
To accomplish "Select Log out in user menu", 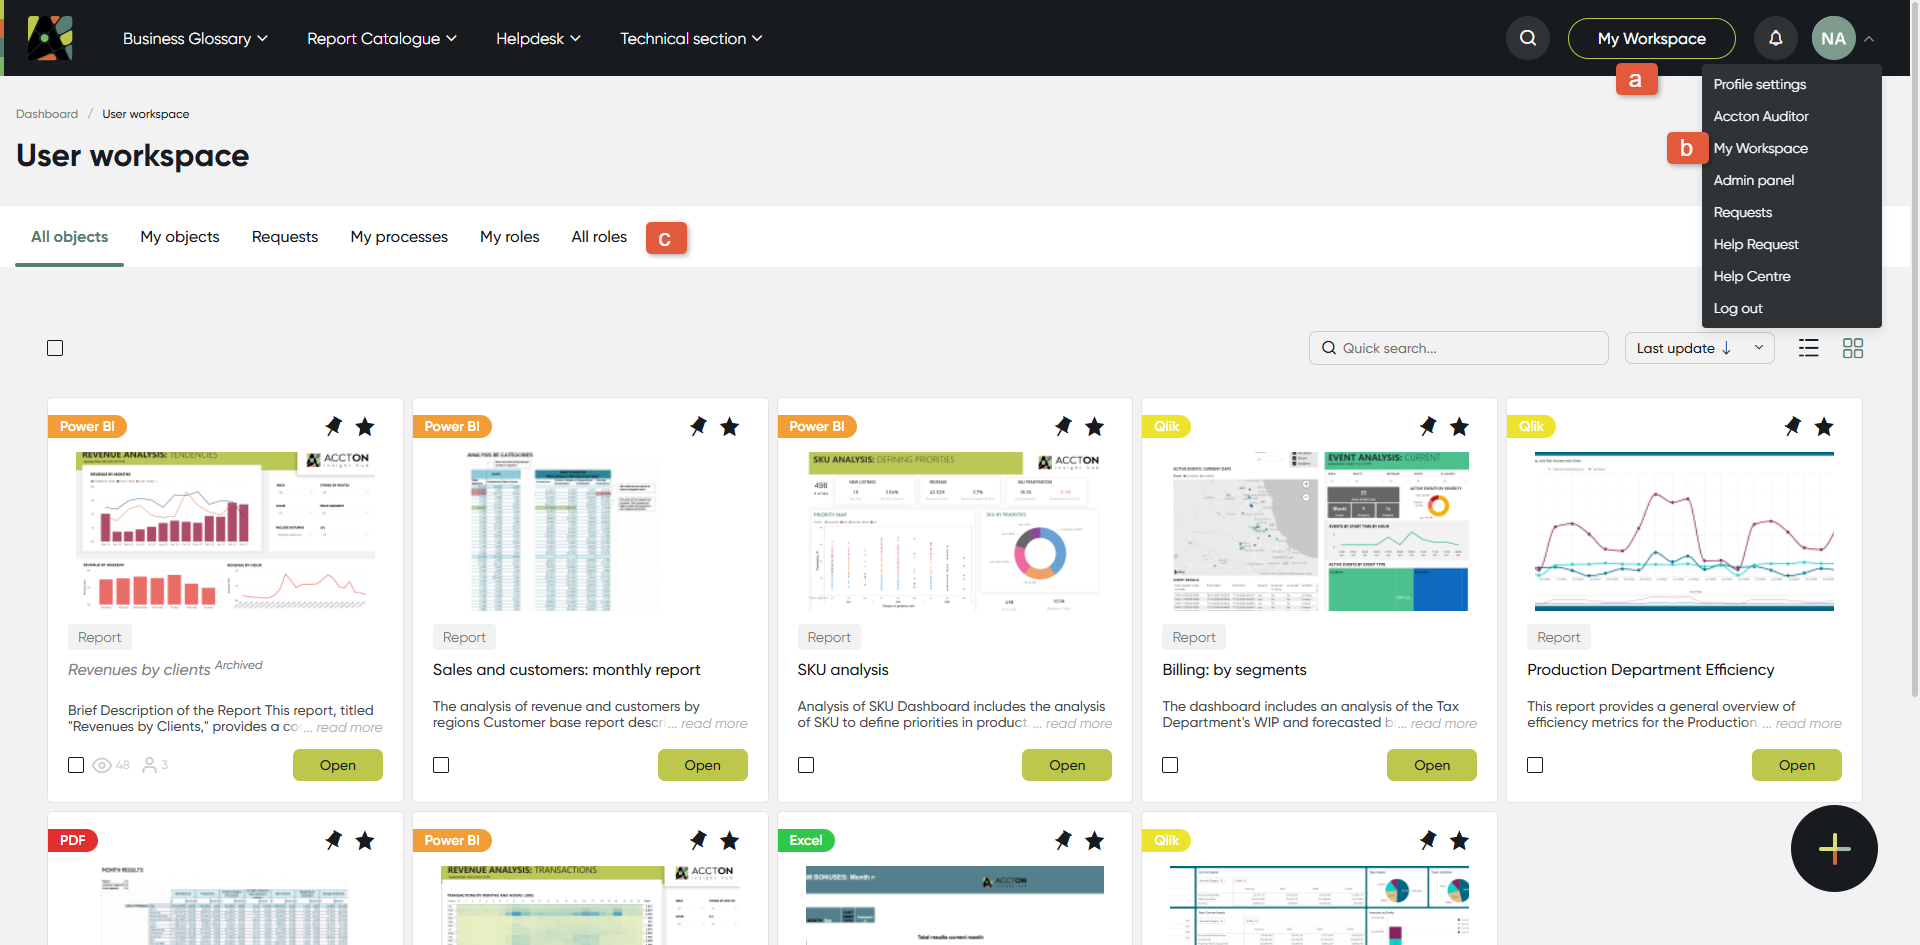I will pyautogui.click(x=1738, y=308).
